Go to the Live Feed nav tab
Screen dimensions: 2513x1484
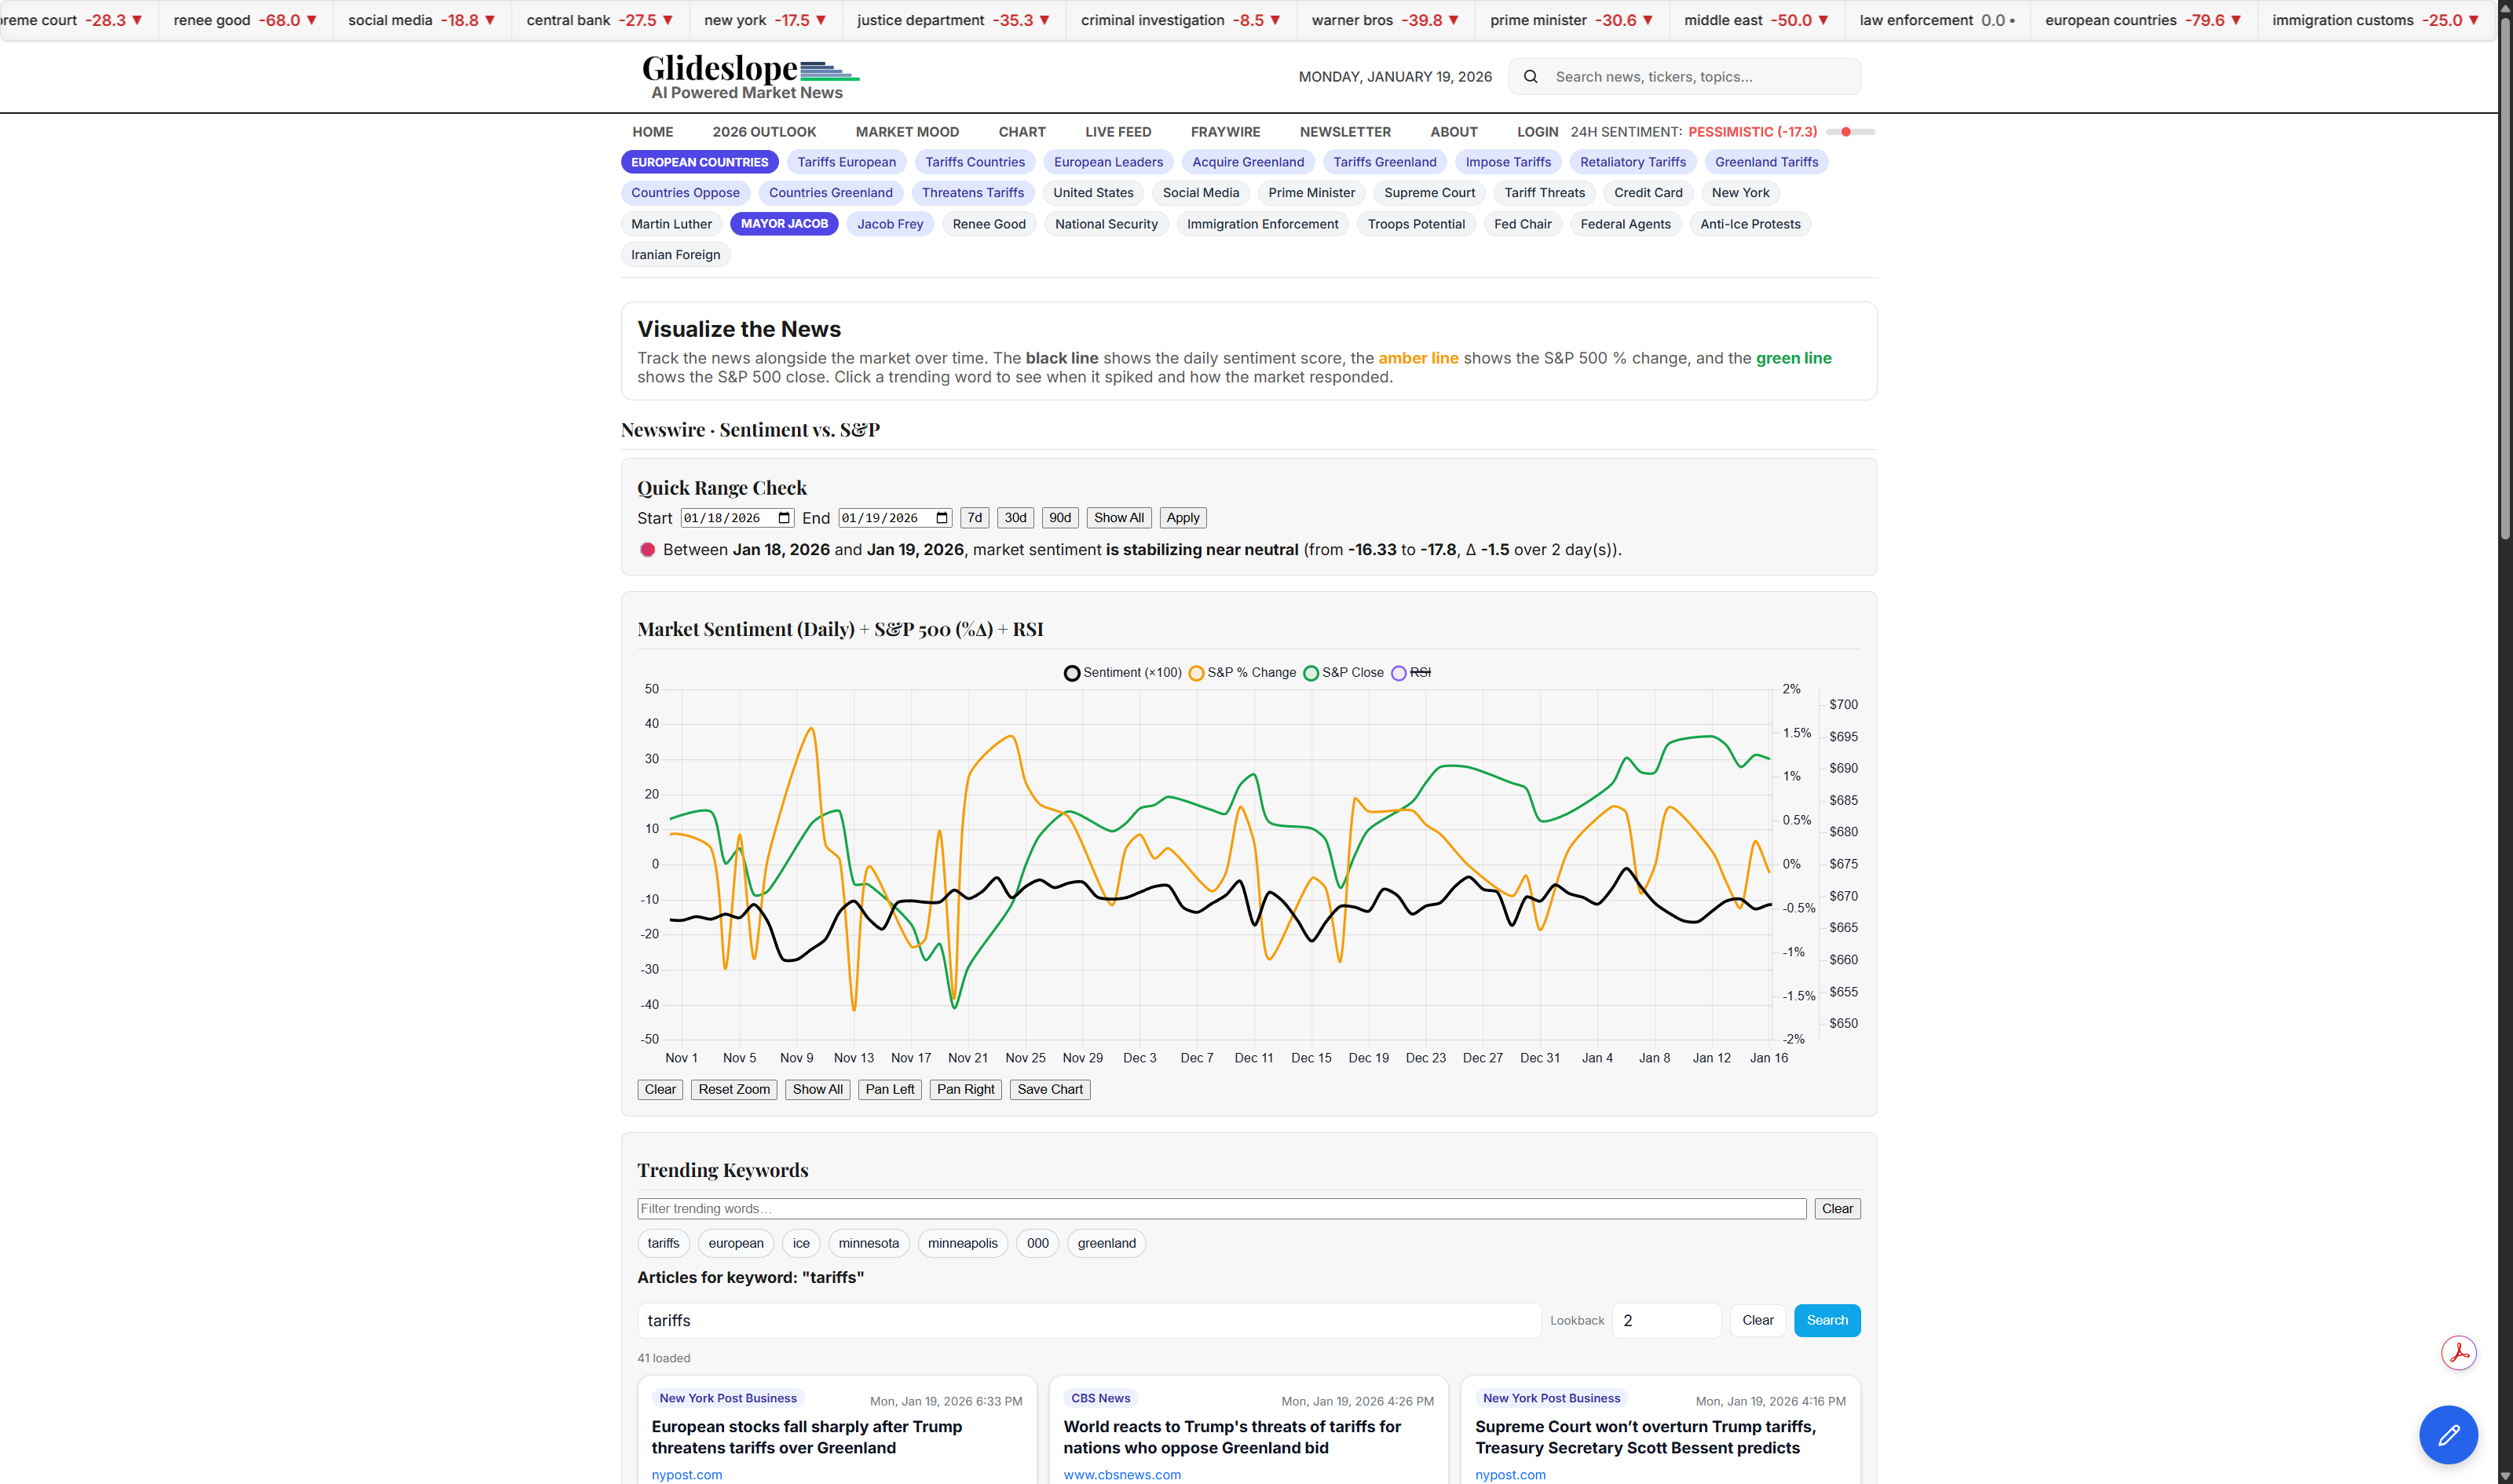(x=1117, y=132)
